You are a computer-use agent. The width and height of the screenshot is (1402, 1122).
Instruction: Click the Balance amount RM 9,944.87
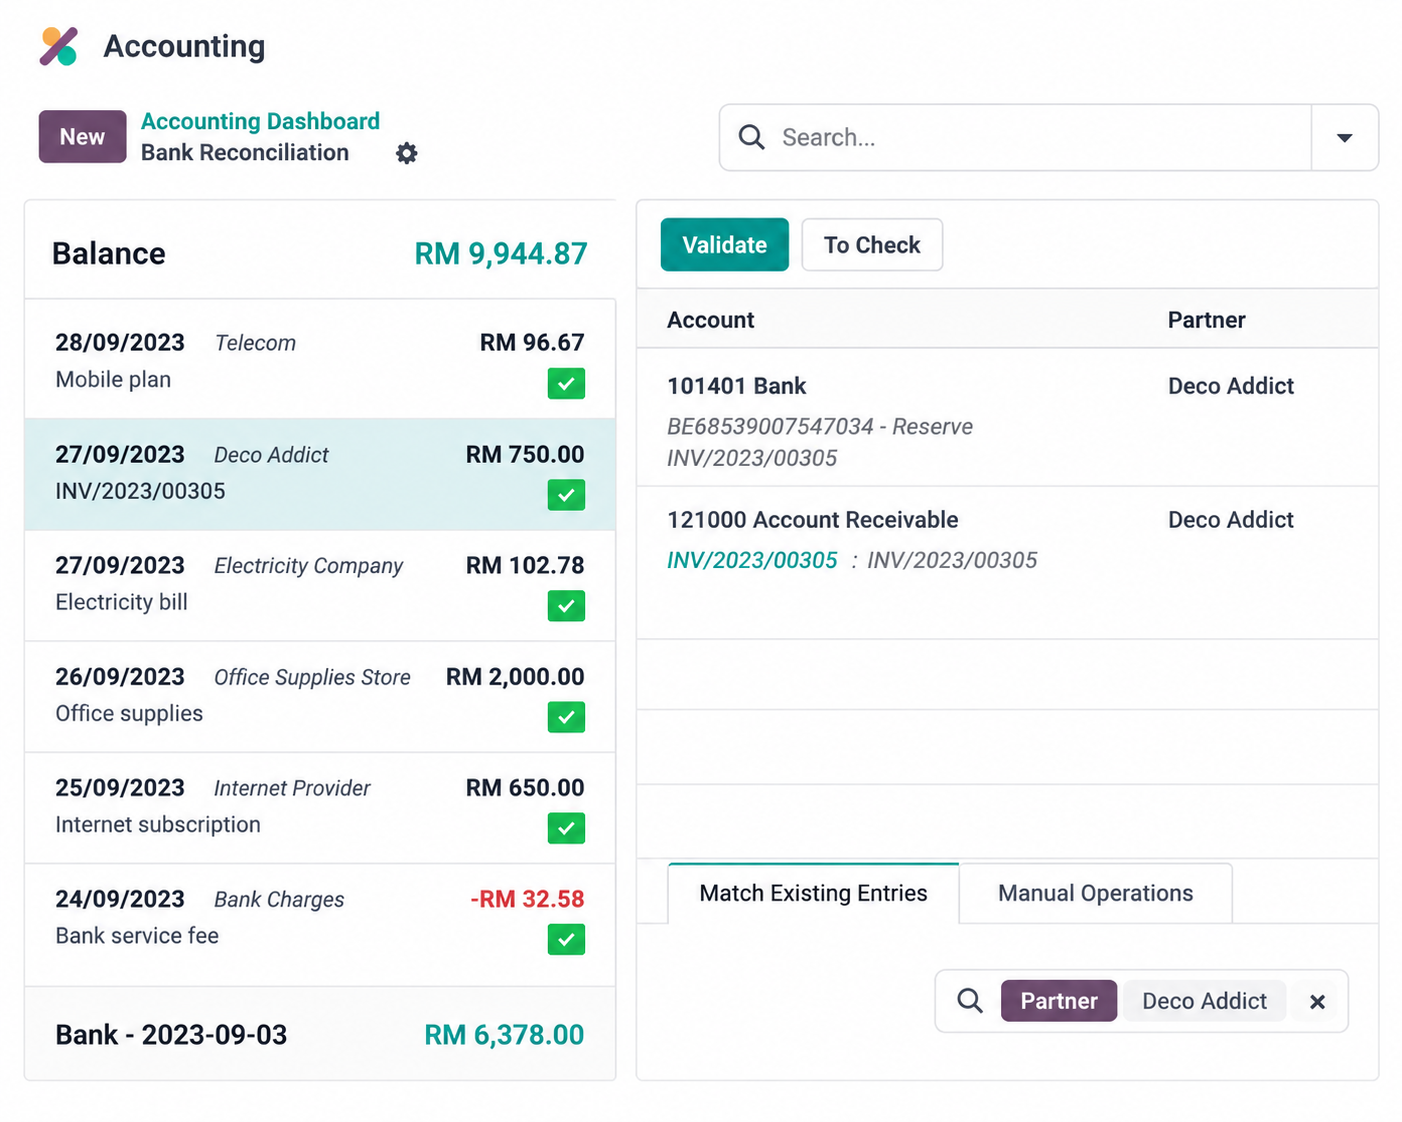point(501,254)
